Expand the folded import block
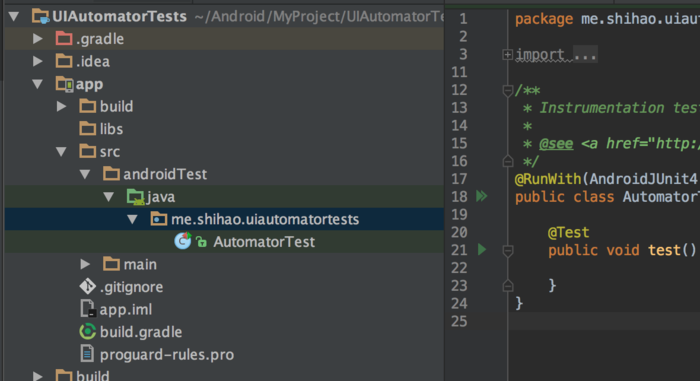This screenshot has height=381, width=700. [507, 54]
